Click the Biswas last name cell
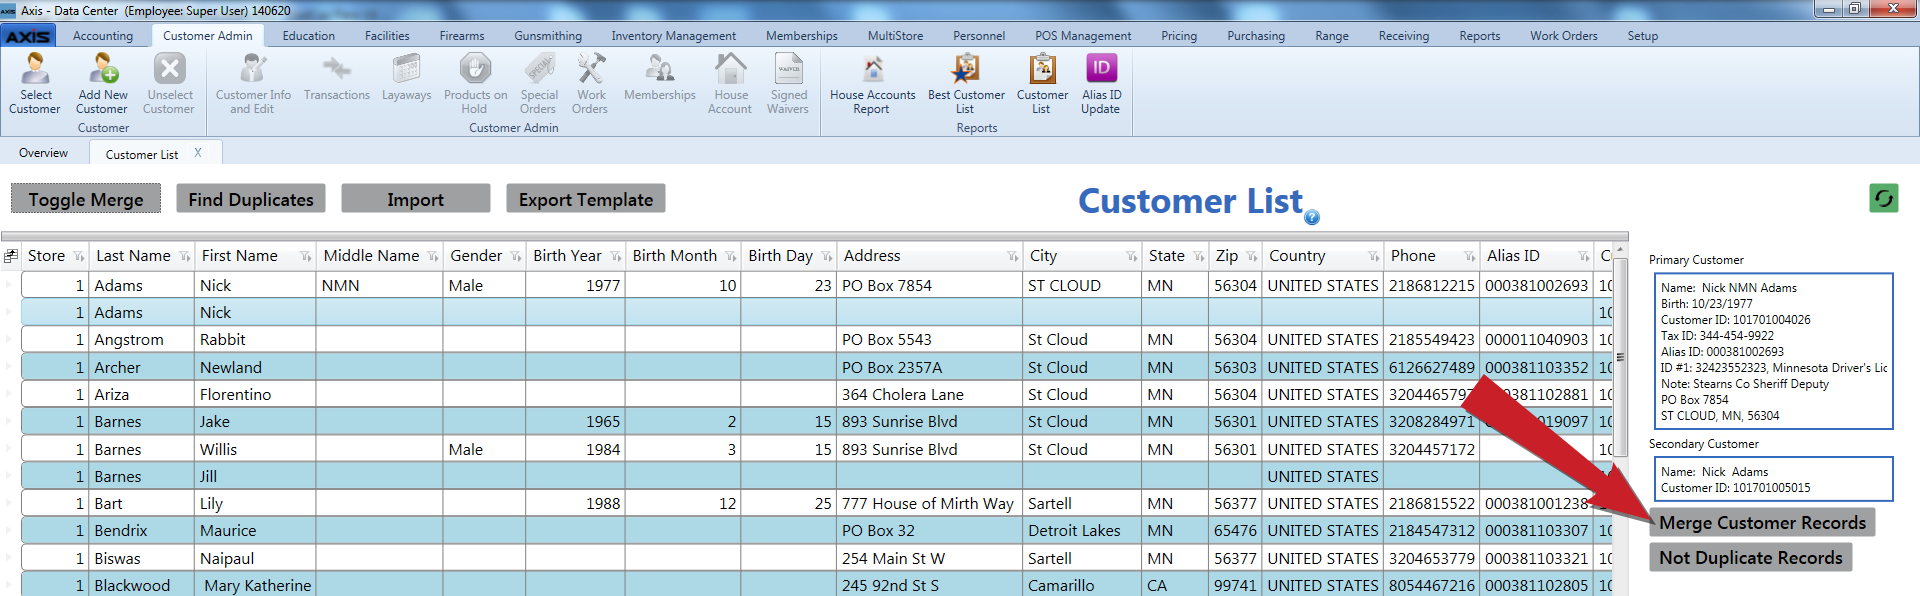Image resolution: width=1920 pixels, height=596 pixels. click(143, 558)
